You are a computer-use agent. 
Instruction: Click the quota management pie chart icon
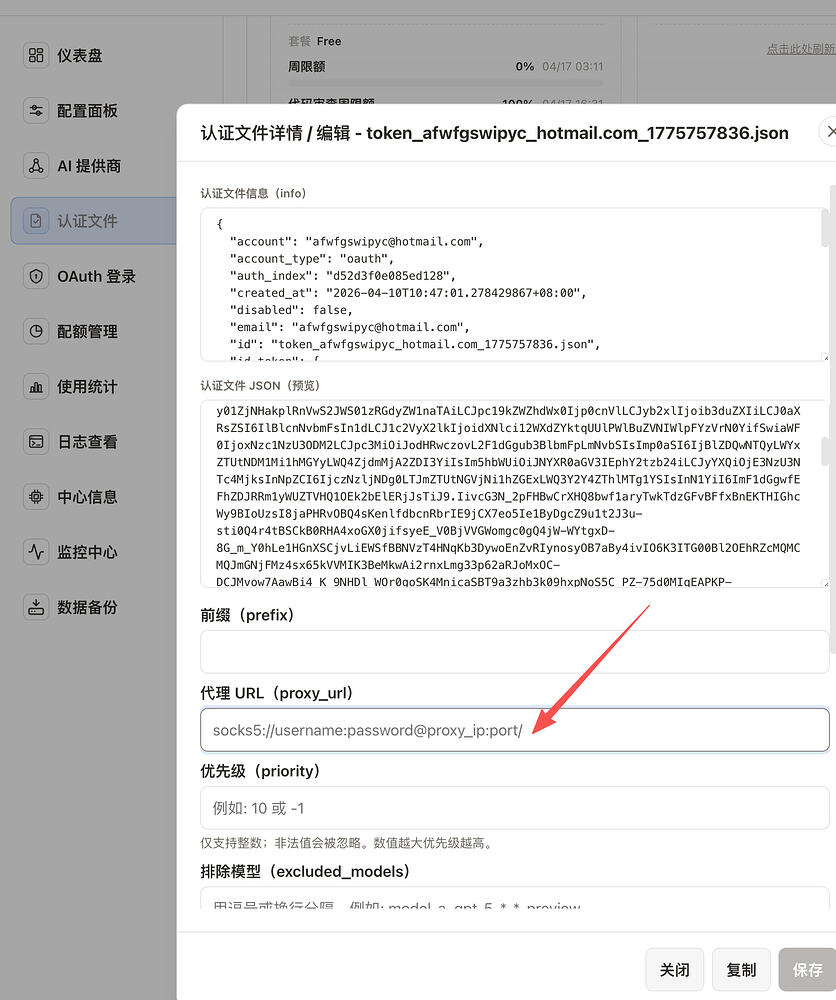[x=36, y=332]
